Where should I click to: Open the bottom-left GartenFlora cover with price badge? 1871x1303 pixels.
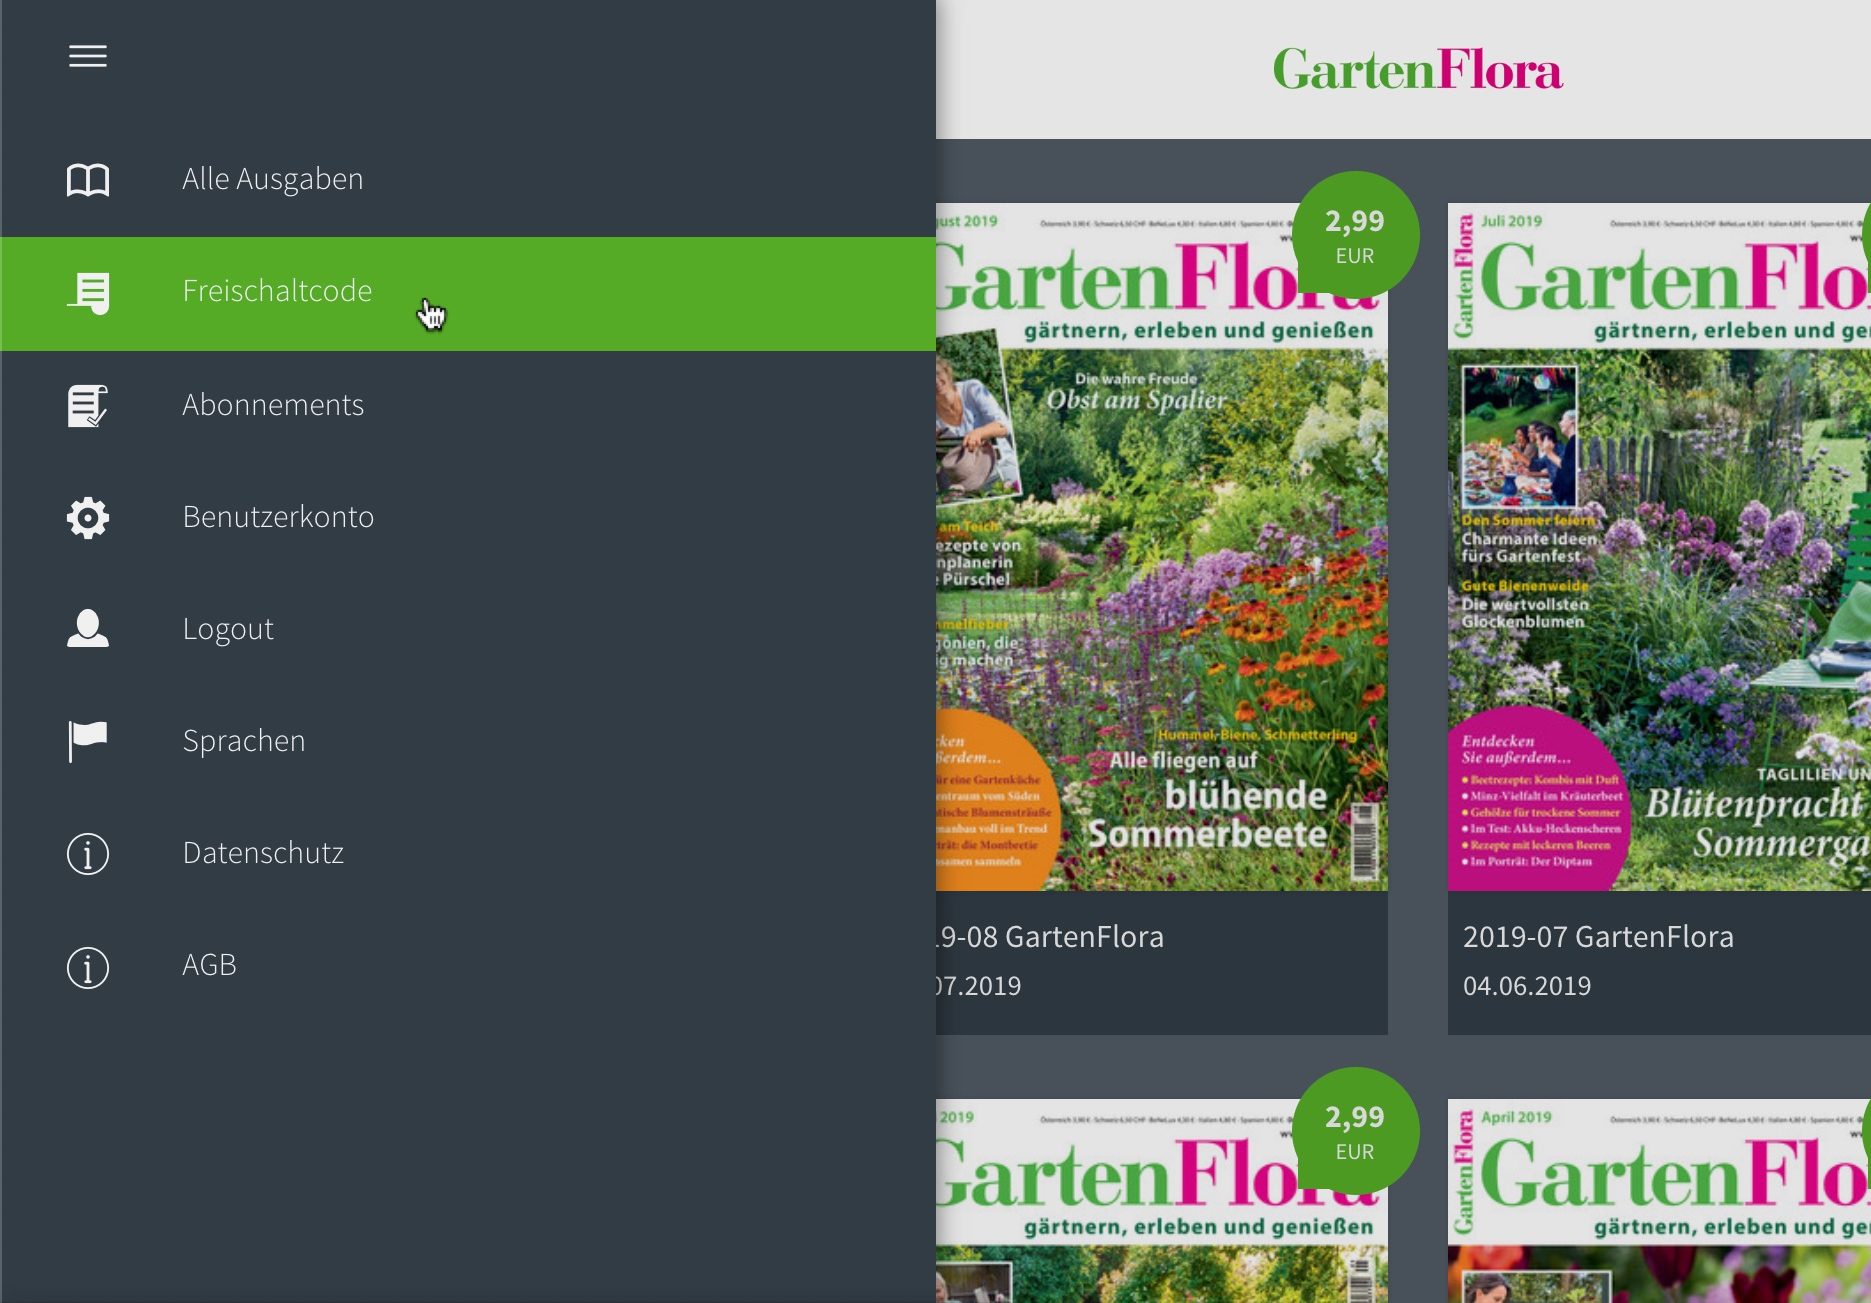[x=1162, y=1201]
